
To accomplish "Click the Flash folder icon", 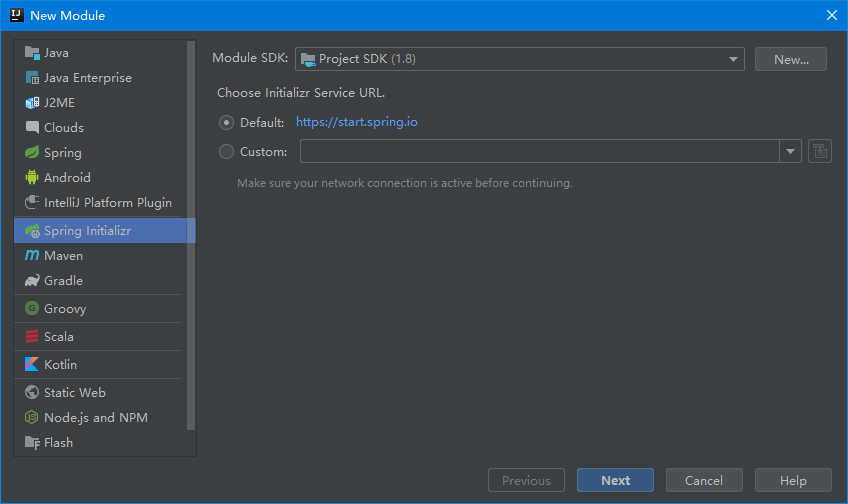I will (32, 442).
